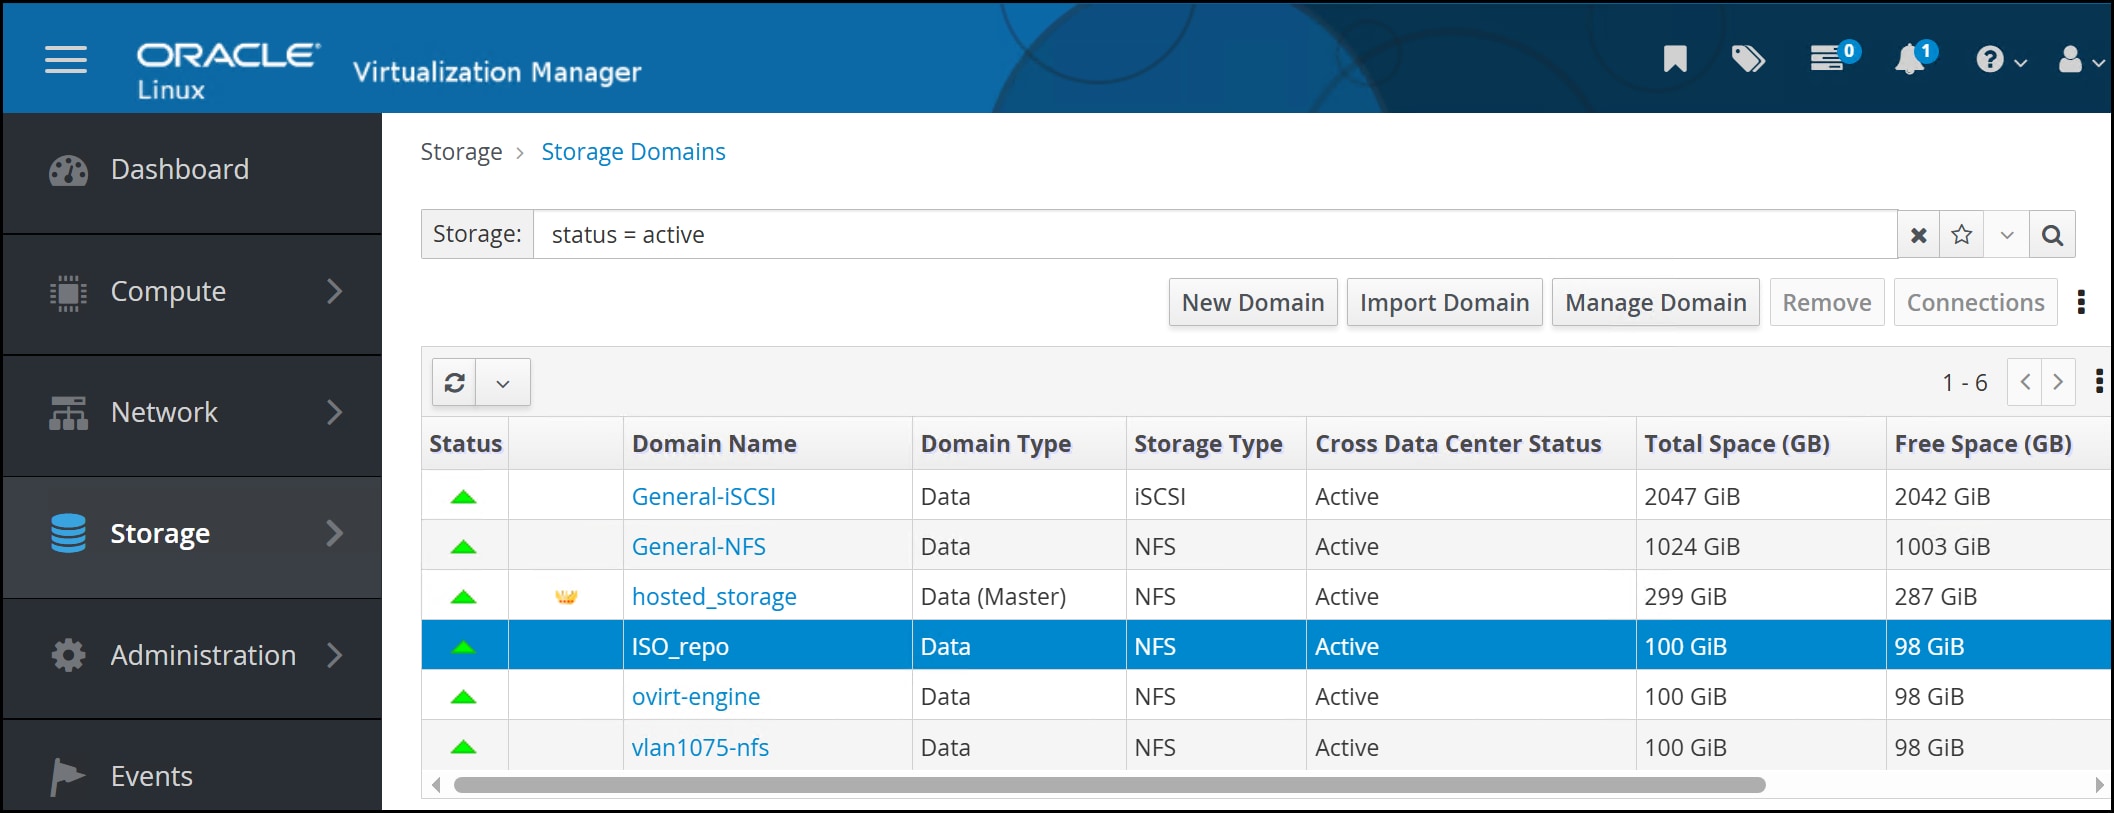Open Dashboard in the sidebar
Viewport: 2114px width, 813px height.
[192, 171]
